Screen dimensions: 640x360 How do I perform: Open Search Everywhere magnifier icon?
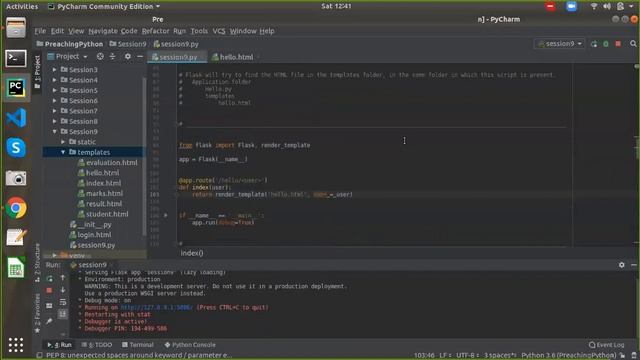pyautogui.click(x=633, y=44)
